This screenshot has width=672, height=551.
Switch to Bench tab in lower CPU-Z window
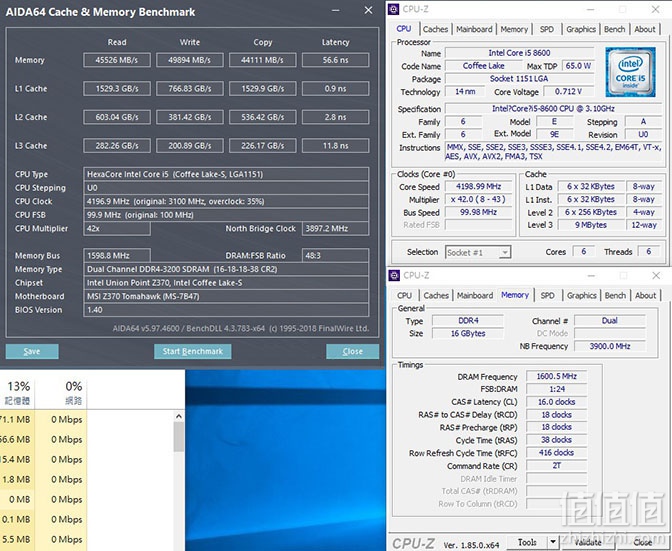point(615,295)
